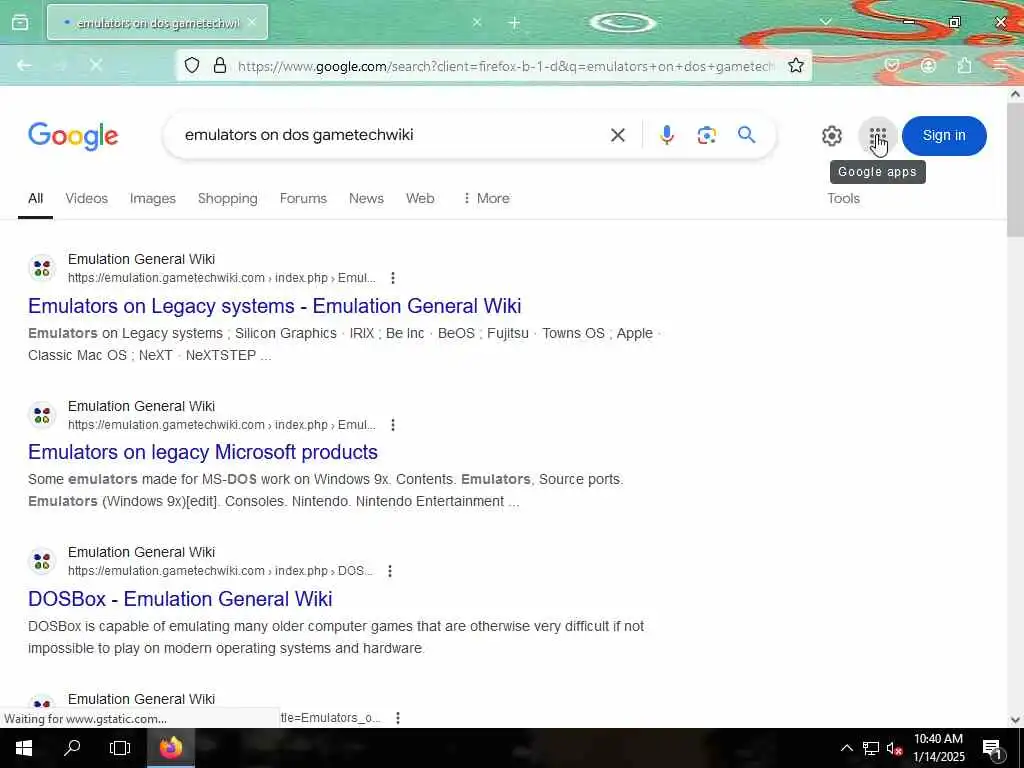Open Task View on taskbar
1024x768 pixels.
[x=120, y=748]
